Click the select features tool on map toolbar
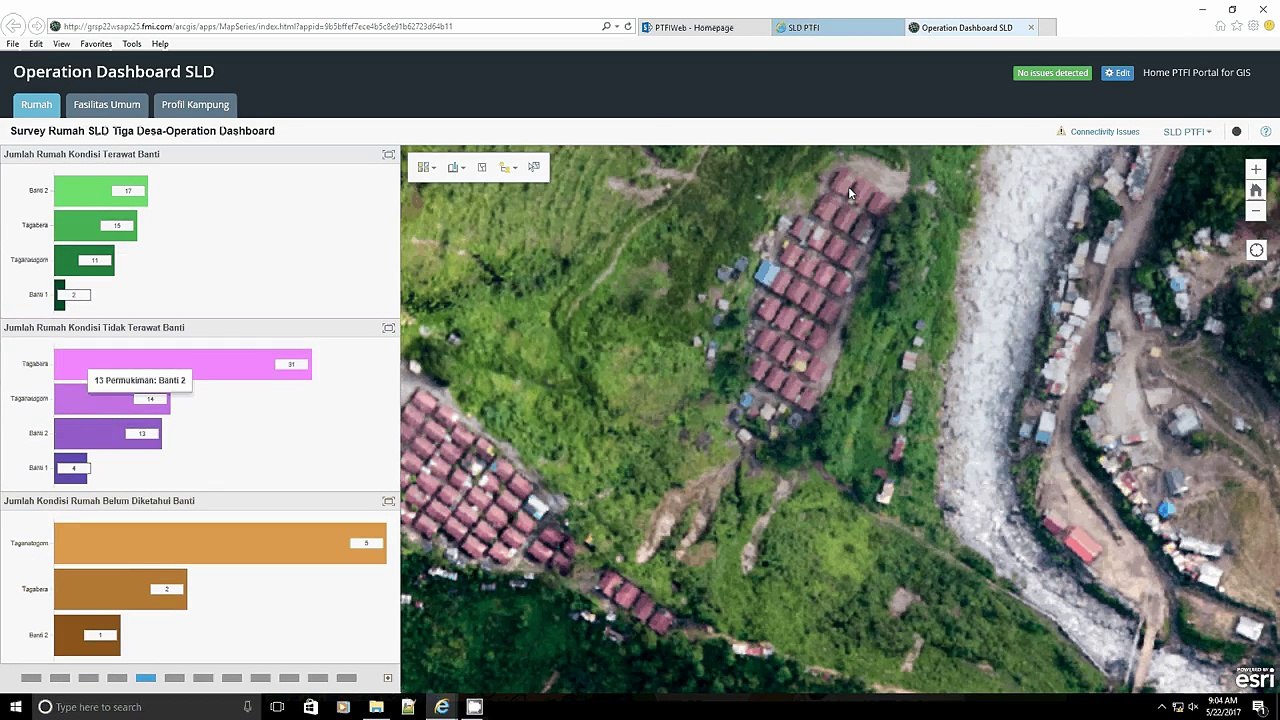Viewport: 1280px width, 720px height. [x=534, y=167]
